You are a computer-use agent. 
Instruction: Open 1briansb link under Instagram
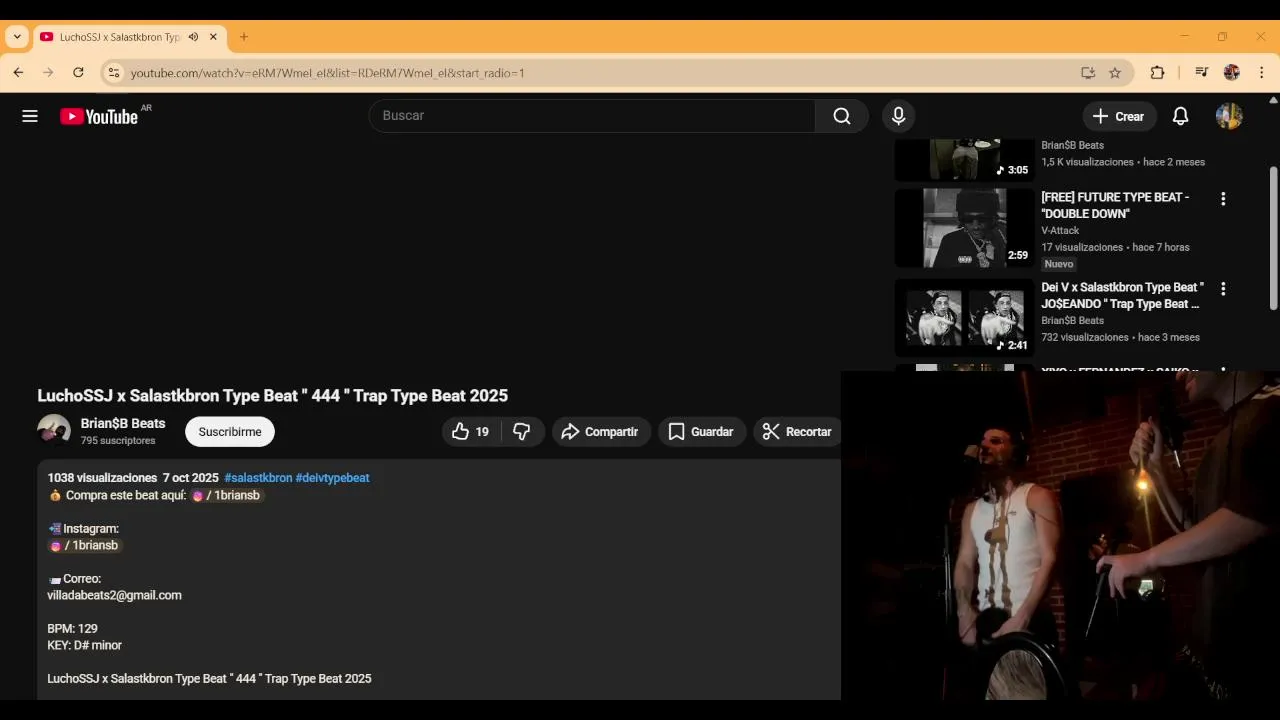coord(84,545)
